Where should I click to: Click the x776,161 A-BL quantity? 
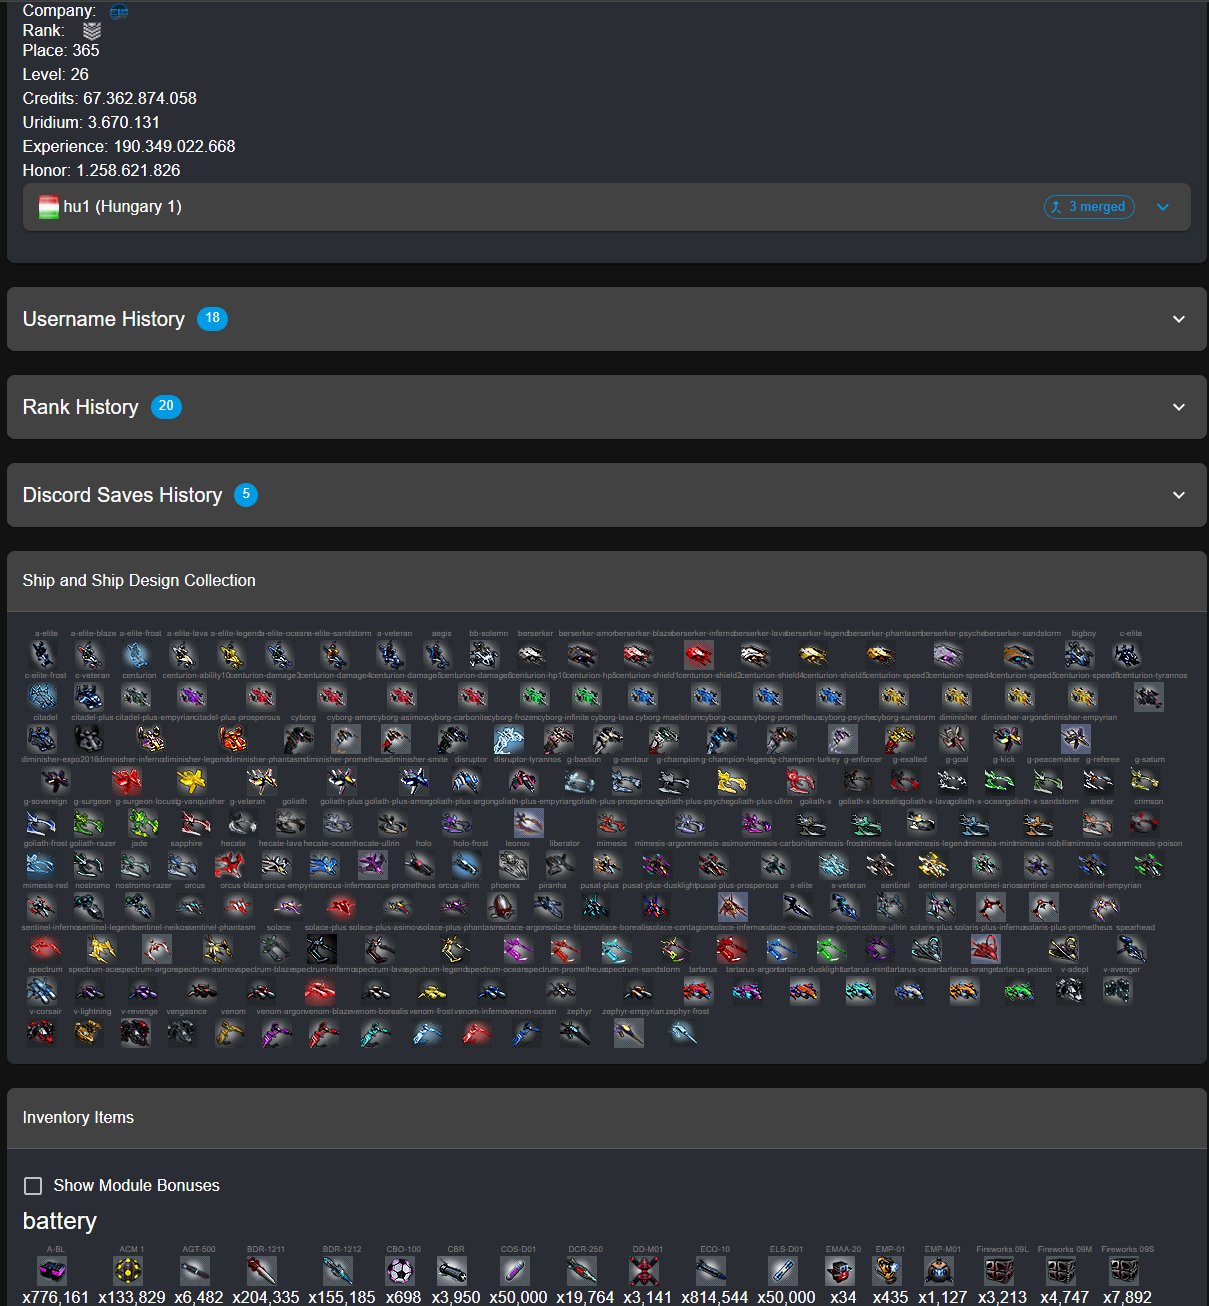[x=56, y=1297]
